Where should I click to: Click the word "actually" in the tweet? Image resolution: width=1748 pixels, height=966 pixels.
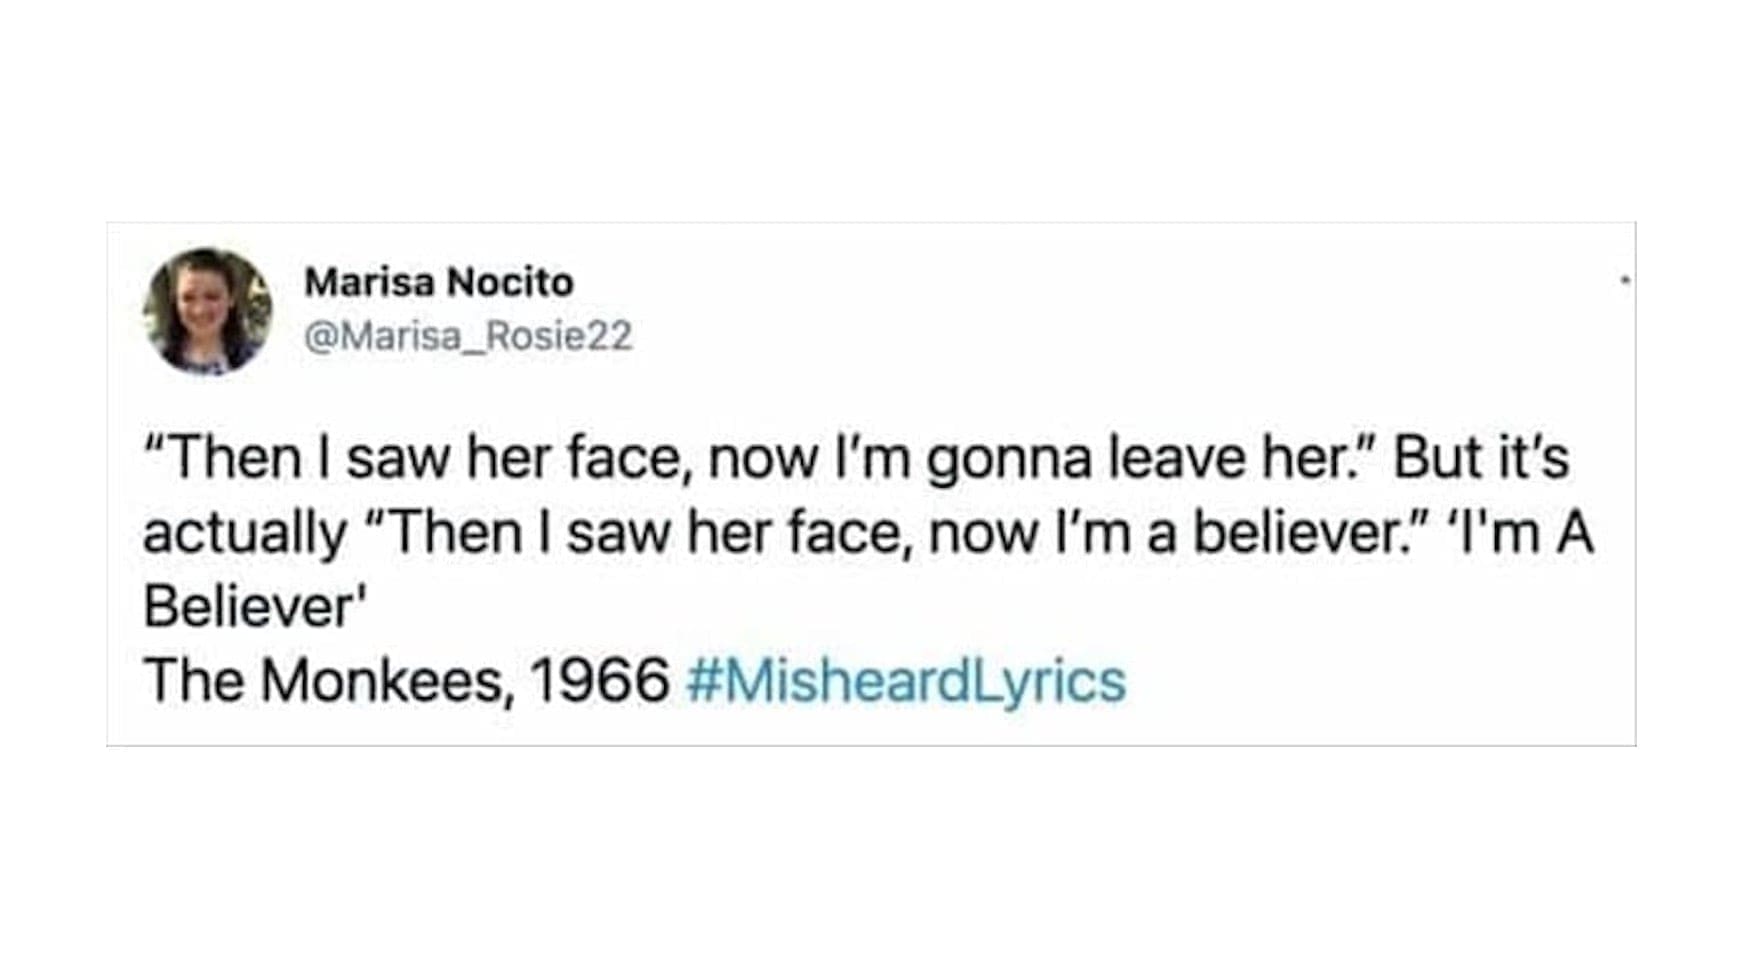243,533
